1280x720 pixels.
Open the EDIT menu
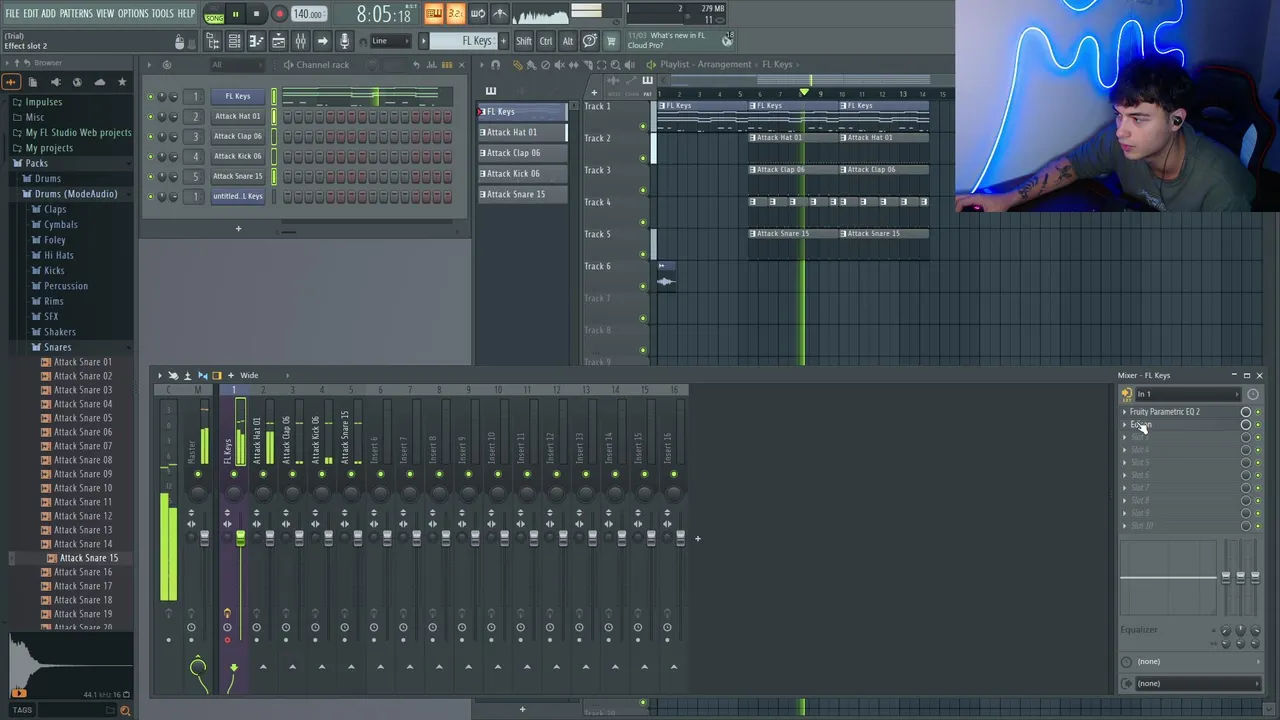[30, 13]
